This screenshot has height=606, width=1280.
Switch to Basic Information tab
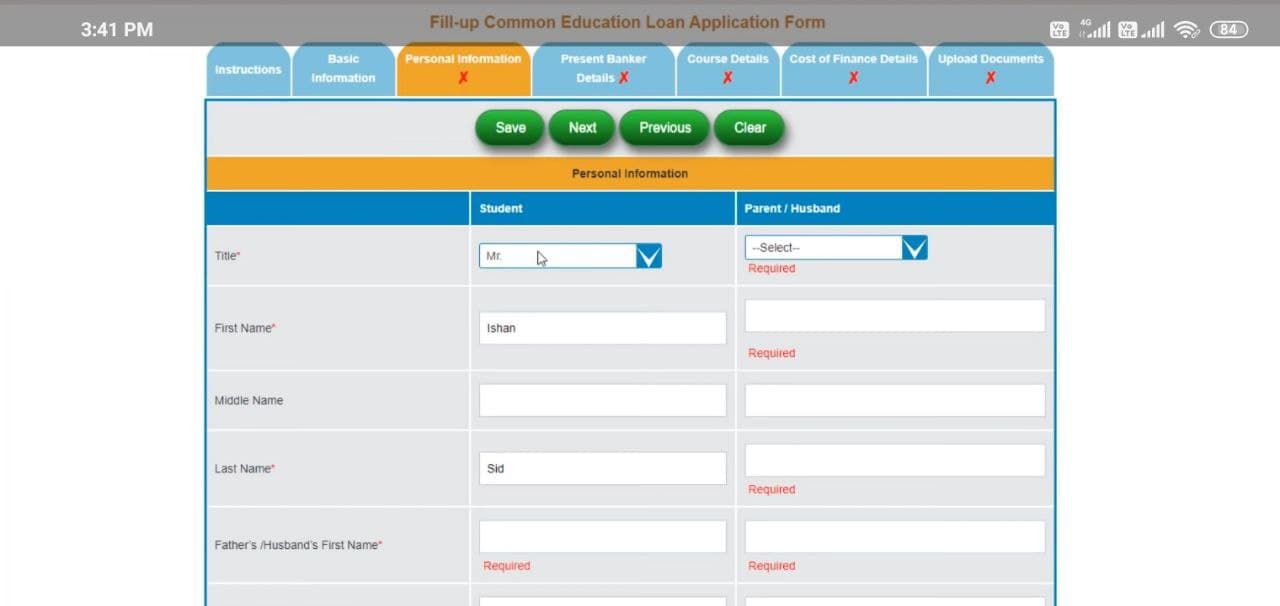[x=343, y=69]
